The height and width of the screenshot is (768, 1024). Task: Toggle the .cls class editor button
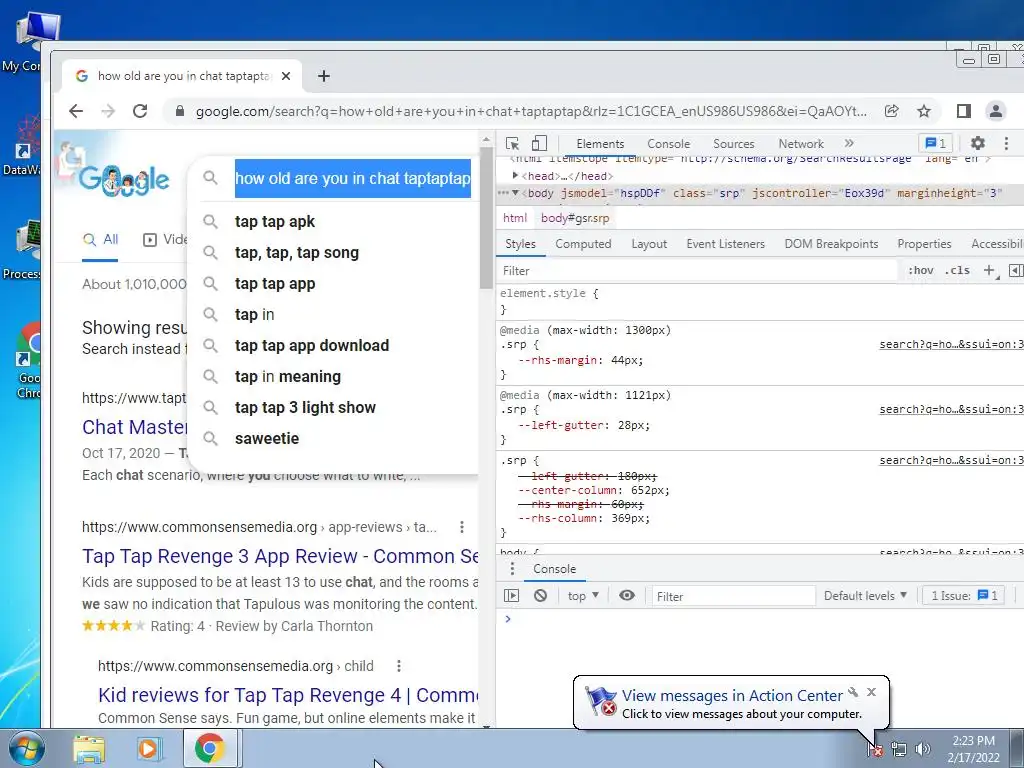[957, 270]
